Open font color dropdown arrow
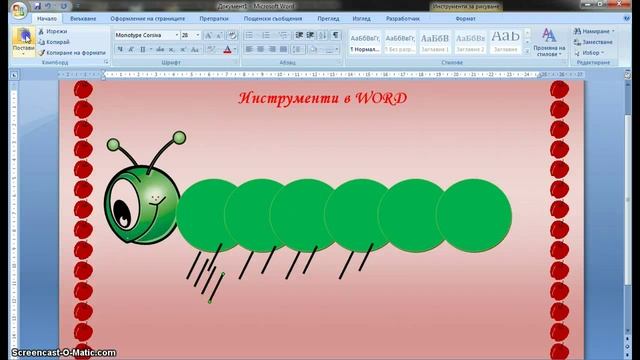Viewport: 640px width, 360px height. click(x=235, y=49)
